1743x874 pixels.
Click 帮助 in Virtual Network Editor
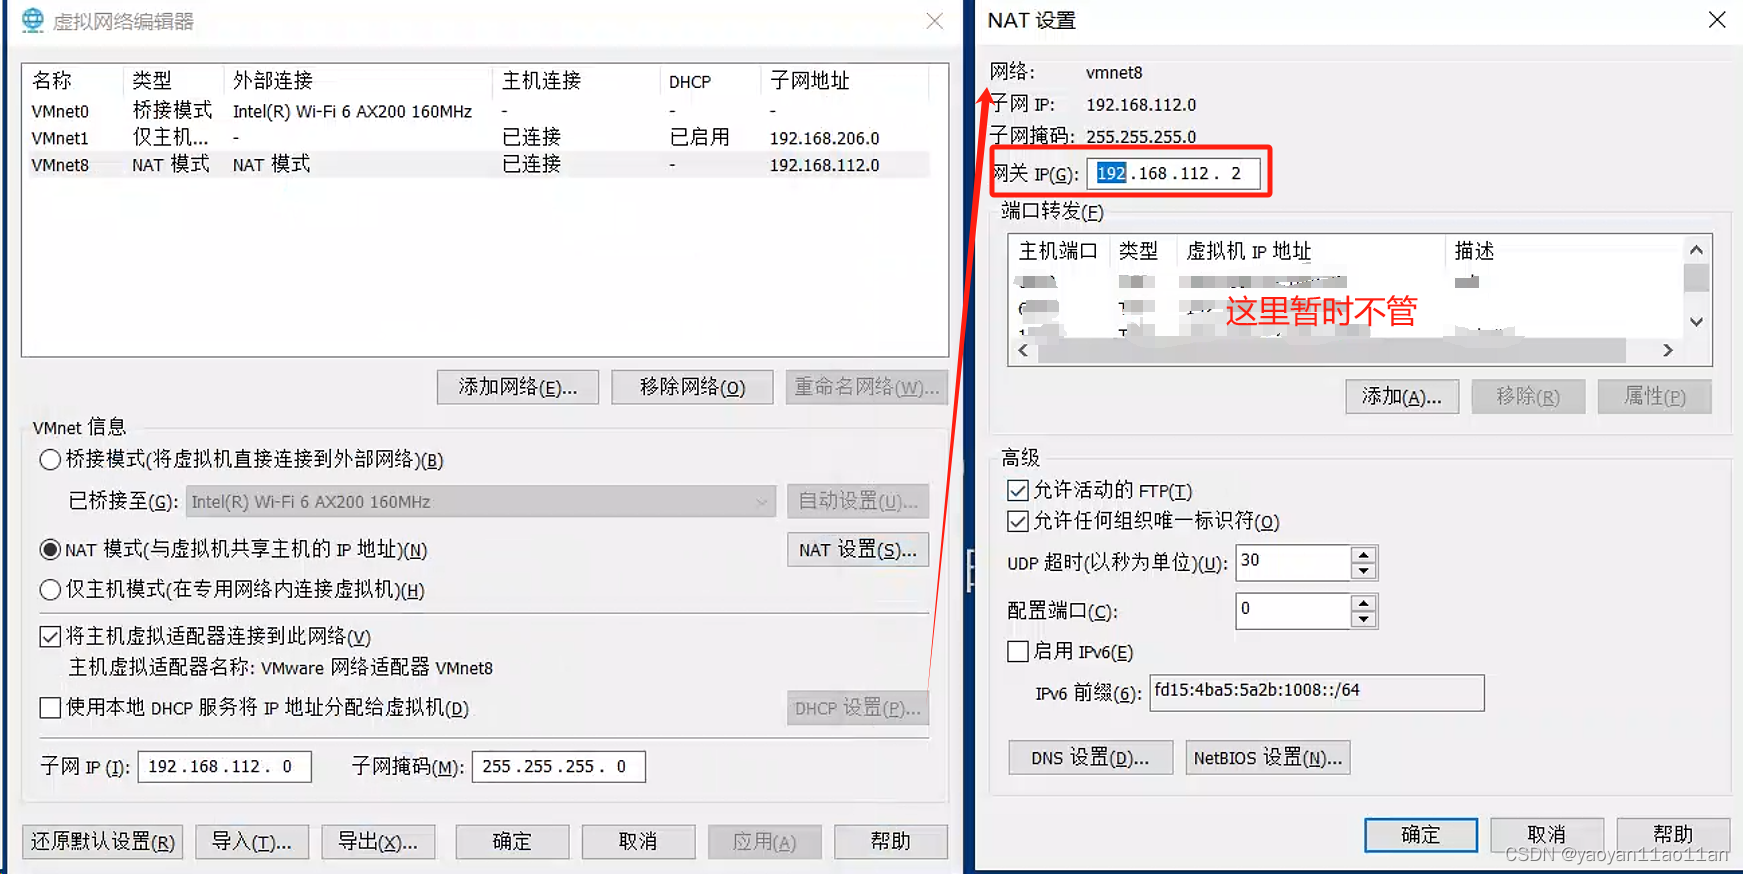pyautogui.click(x=890, y=842)
